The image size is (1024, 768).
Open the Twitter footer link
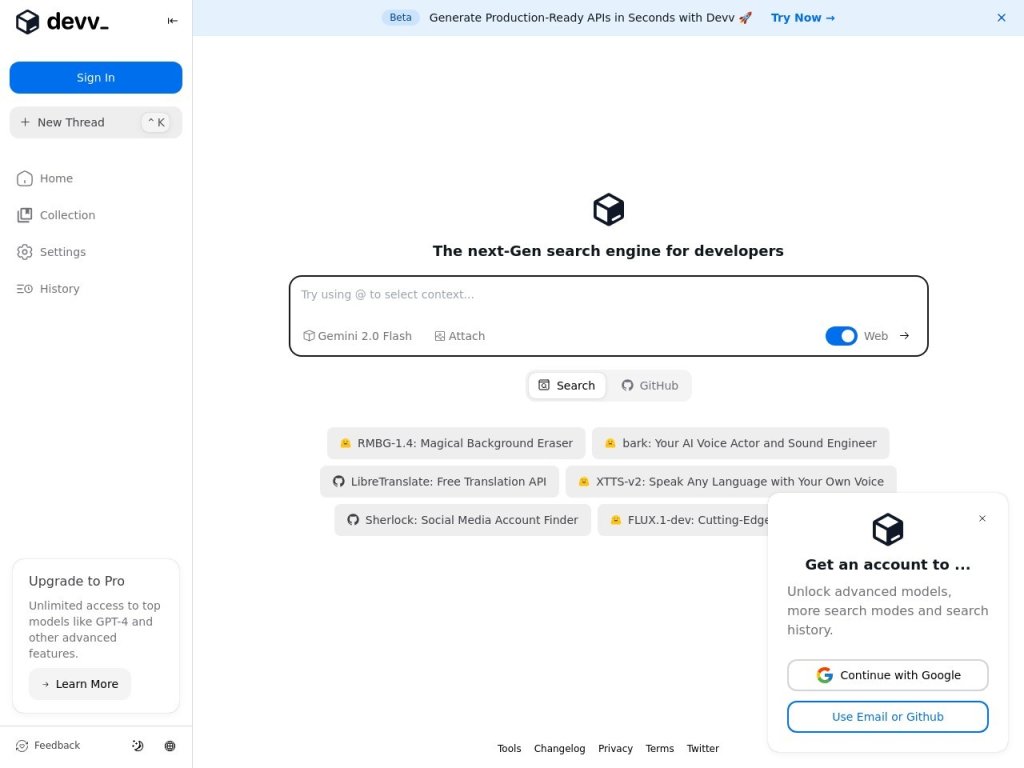click(x=703, y=748)
